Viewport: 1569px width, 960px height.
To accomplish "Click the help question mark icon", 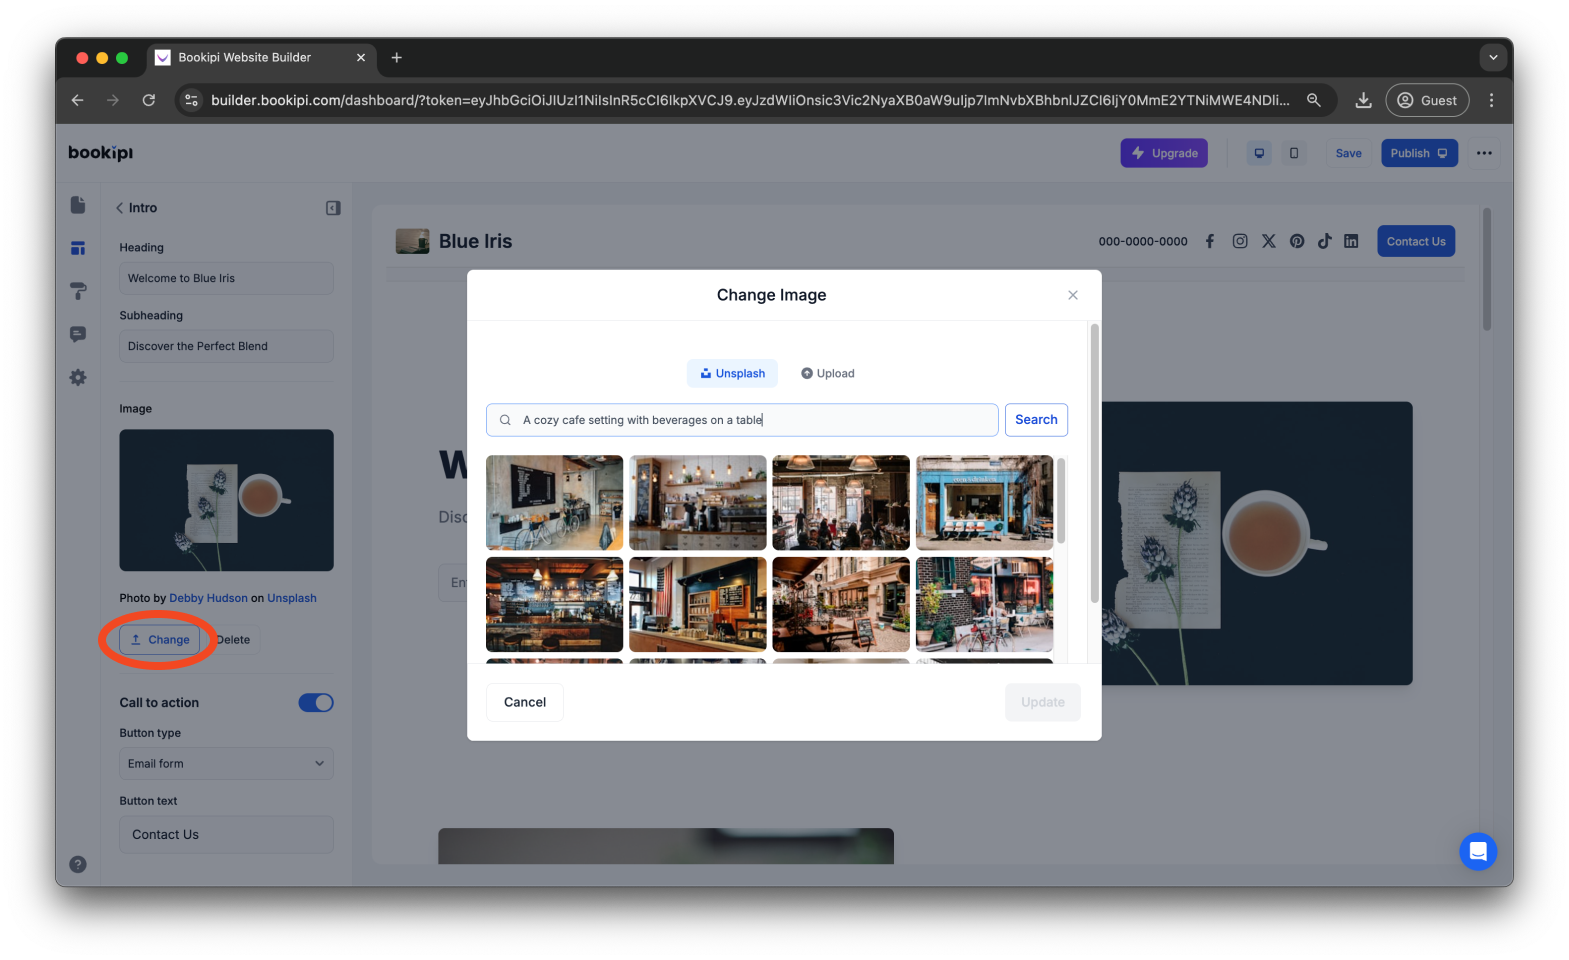I will (78, 864).
